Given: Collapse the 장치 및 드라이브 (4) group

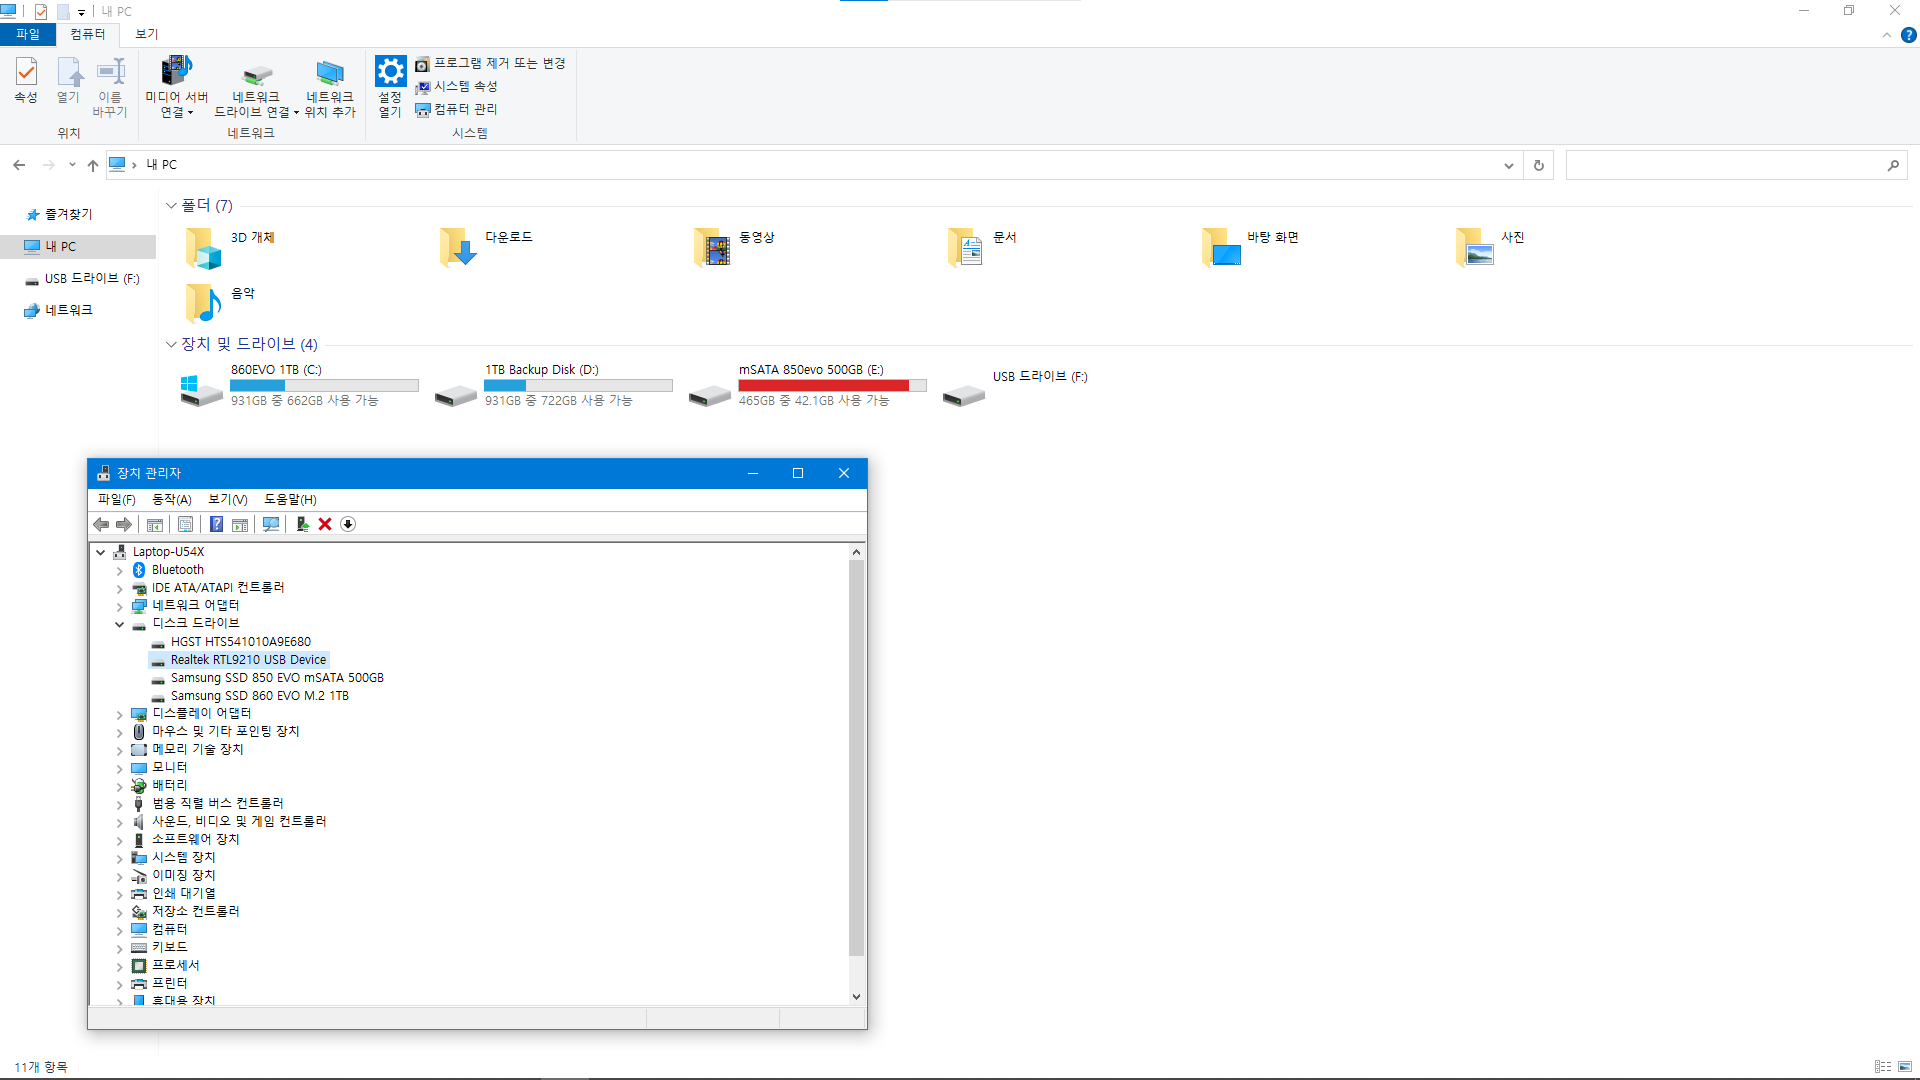Looking at the screenshot, I should (x=171, y=345).
